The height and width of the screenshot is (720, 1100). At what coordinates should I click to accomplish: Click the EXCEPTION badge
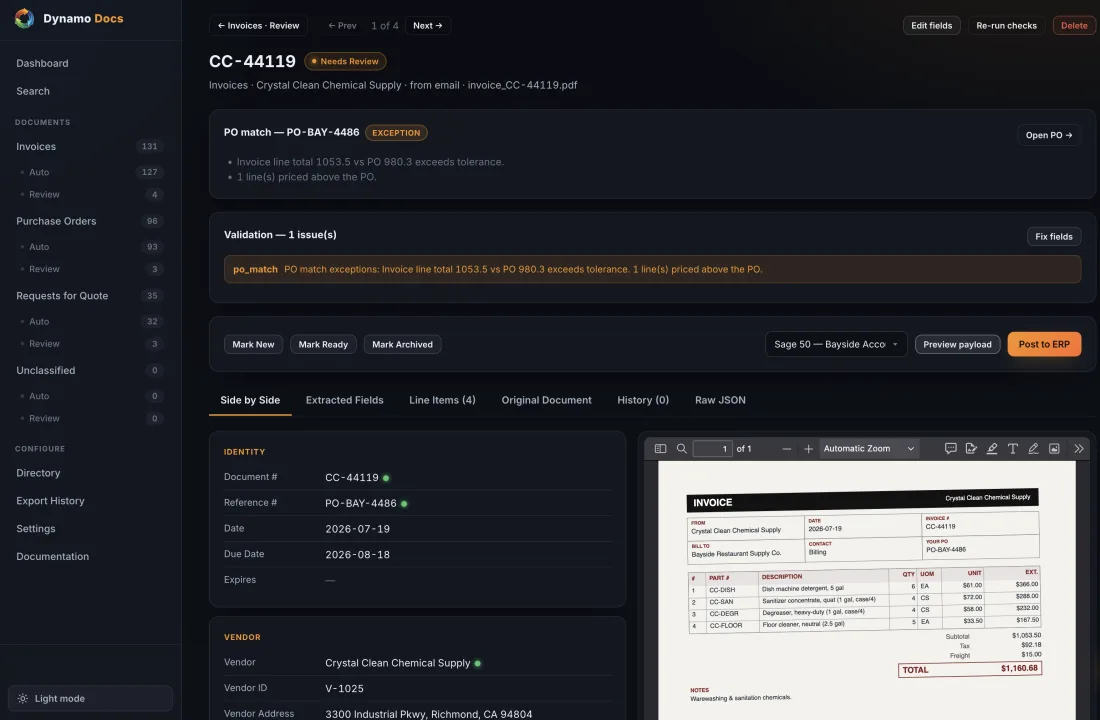[x=396, y=133]
